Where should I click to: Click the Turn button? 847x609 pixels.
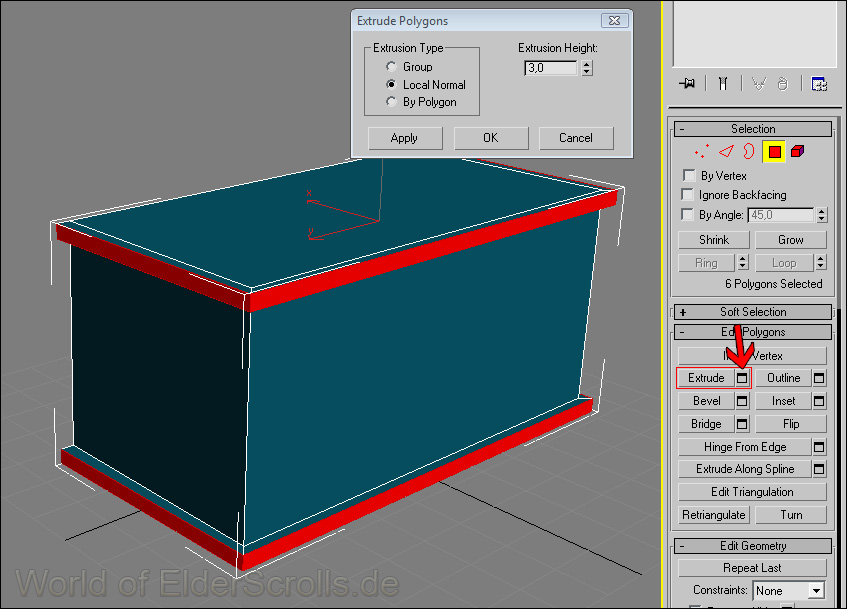click(791, 515)
